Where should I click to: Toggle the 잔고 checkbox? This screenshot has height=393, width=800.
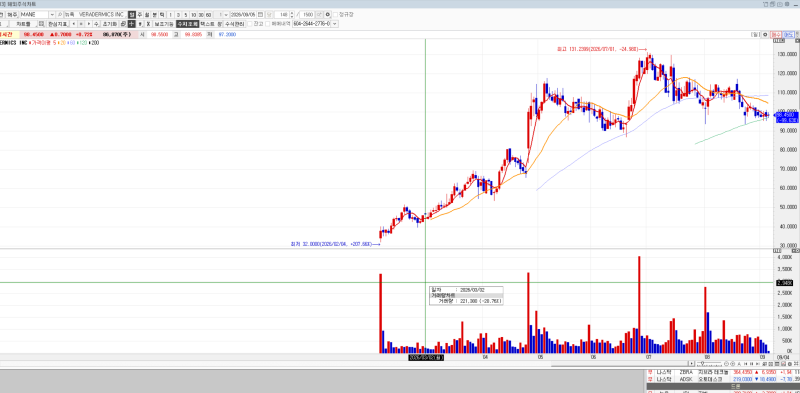[x=249, y=24]
